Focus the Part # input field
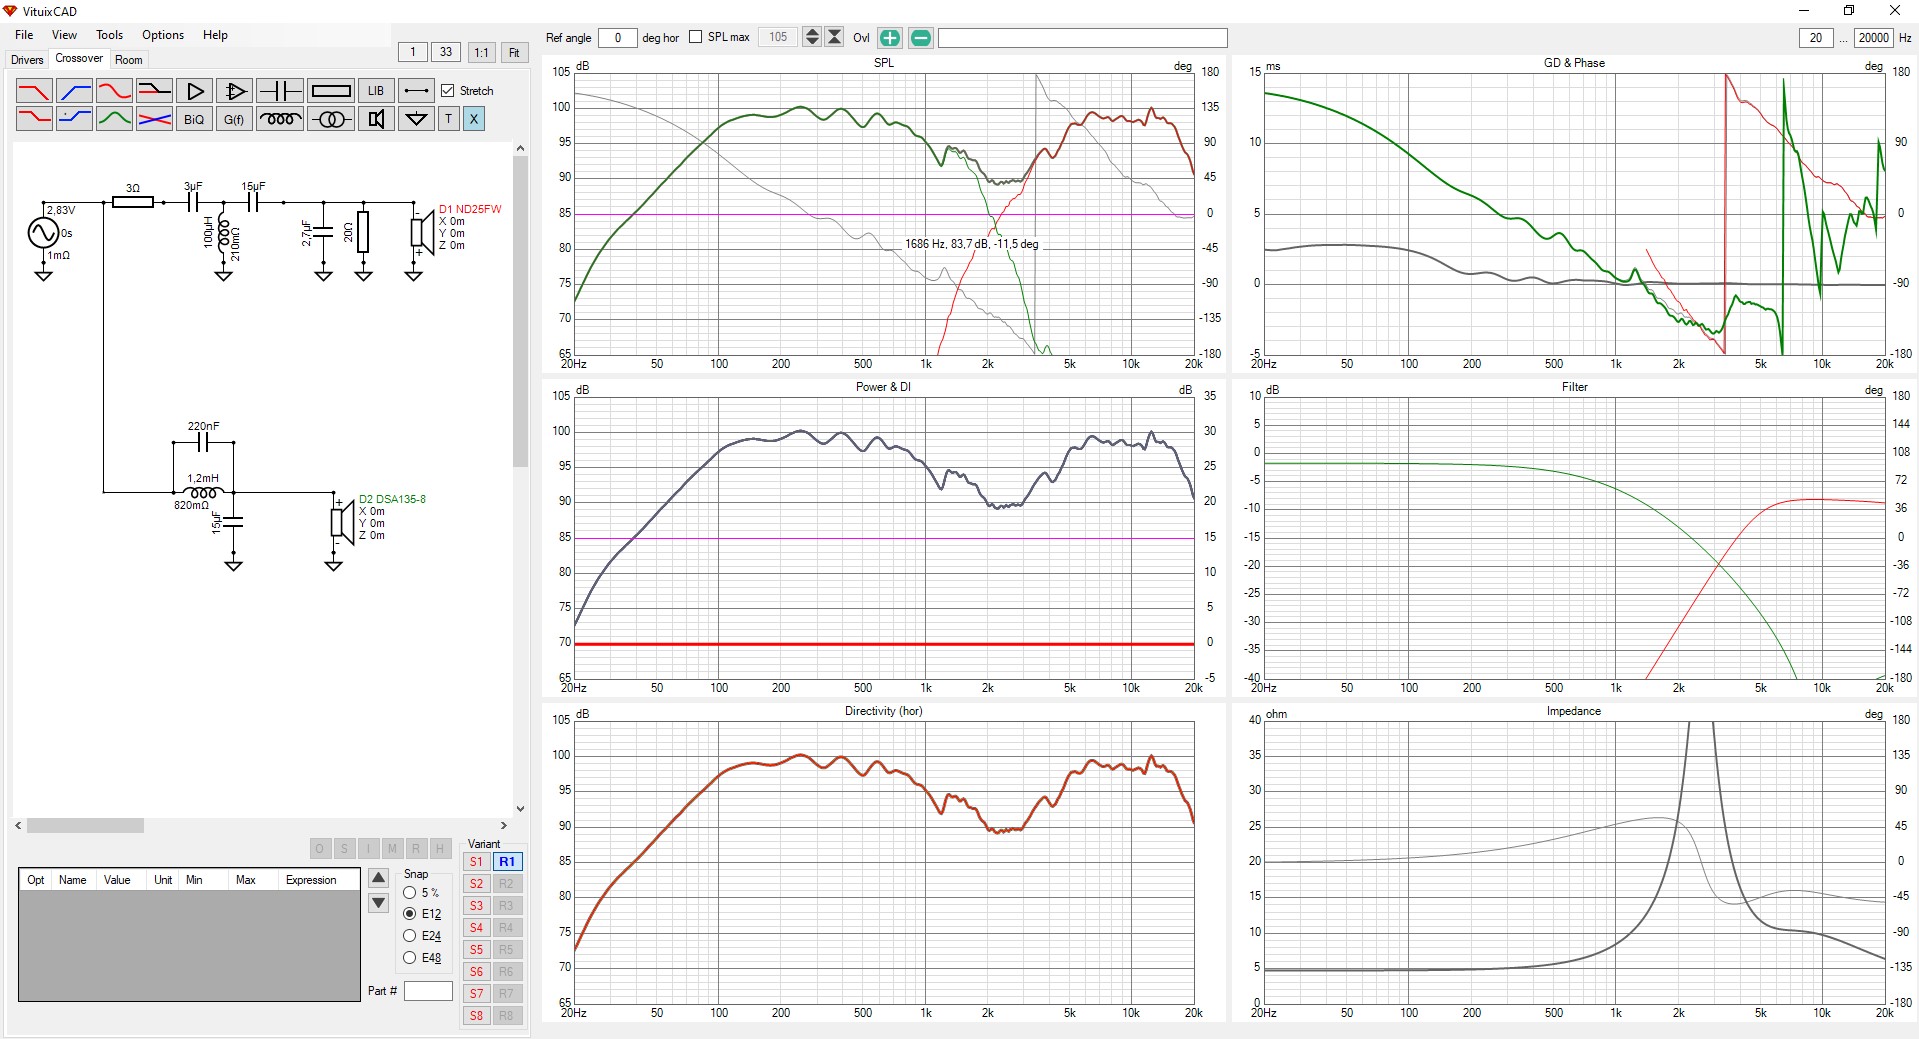This screenshot has width=1919, height=1039. click(428, 991)
